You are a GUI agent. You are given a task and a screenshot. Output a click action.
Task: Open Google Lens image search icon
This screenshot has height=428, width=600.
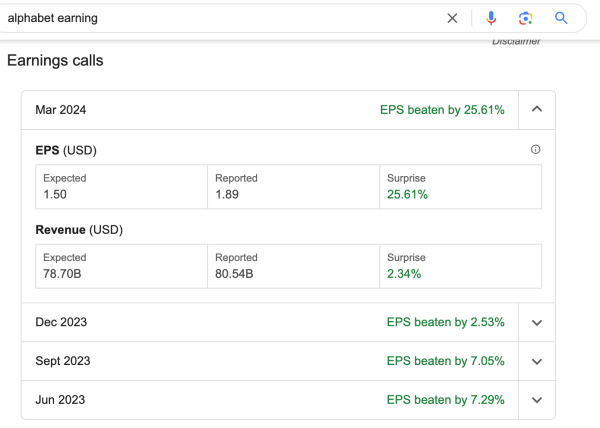click(525, 18)
